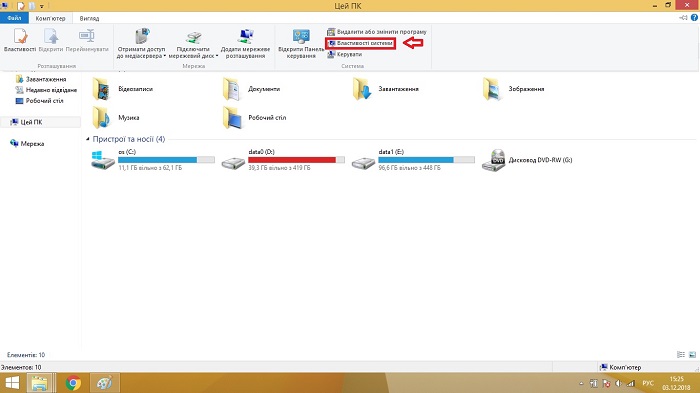Select the os (C:) drive icon

(103, 160)
